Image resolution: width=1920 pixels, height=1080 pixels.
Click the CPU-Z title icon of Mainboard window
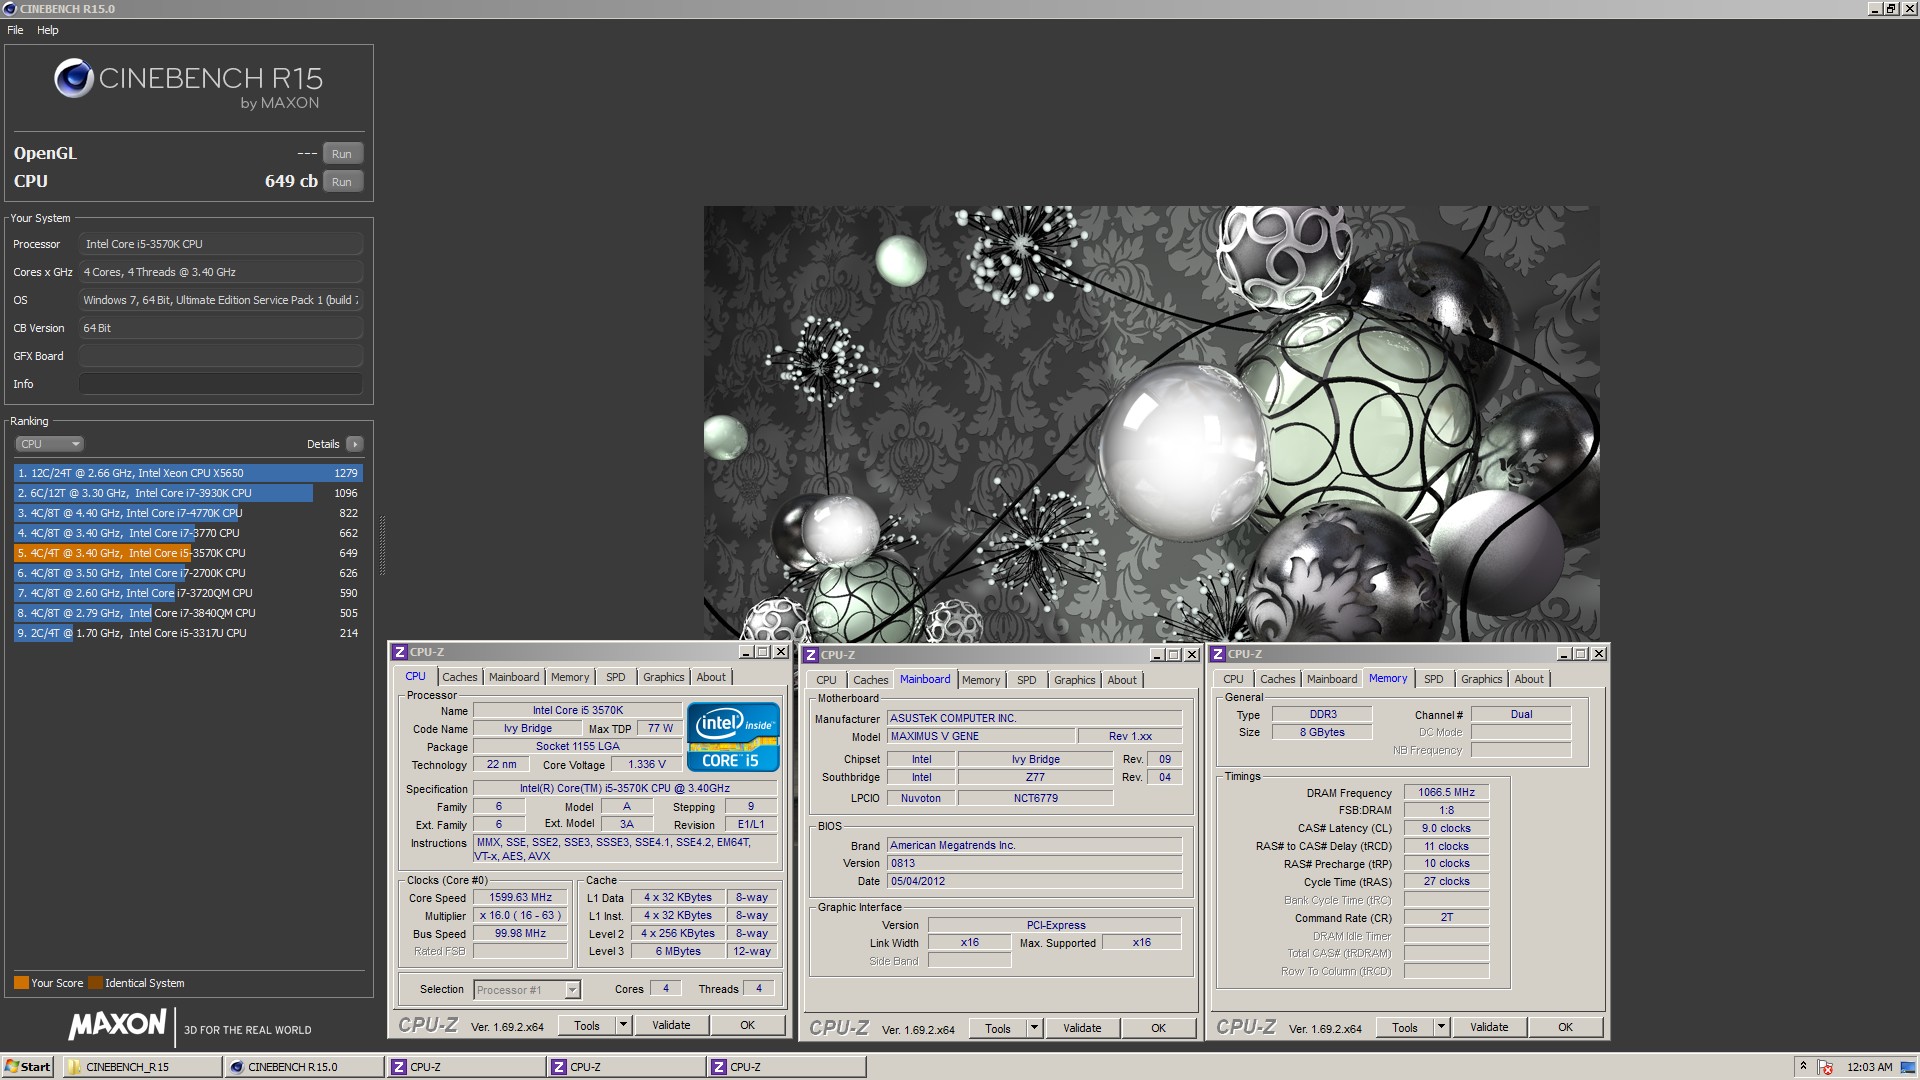coord(811,655)
